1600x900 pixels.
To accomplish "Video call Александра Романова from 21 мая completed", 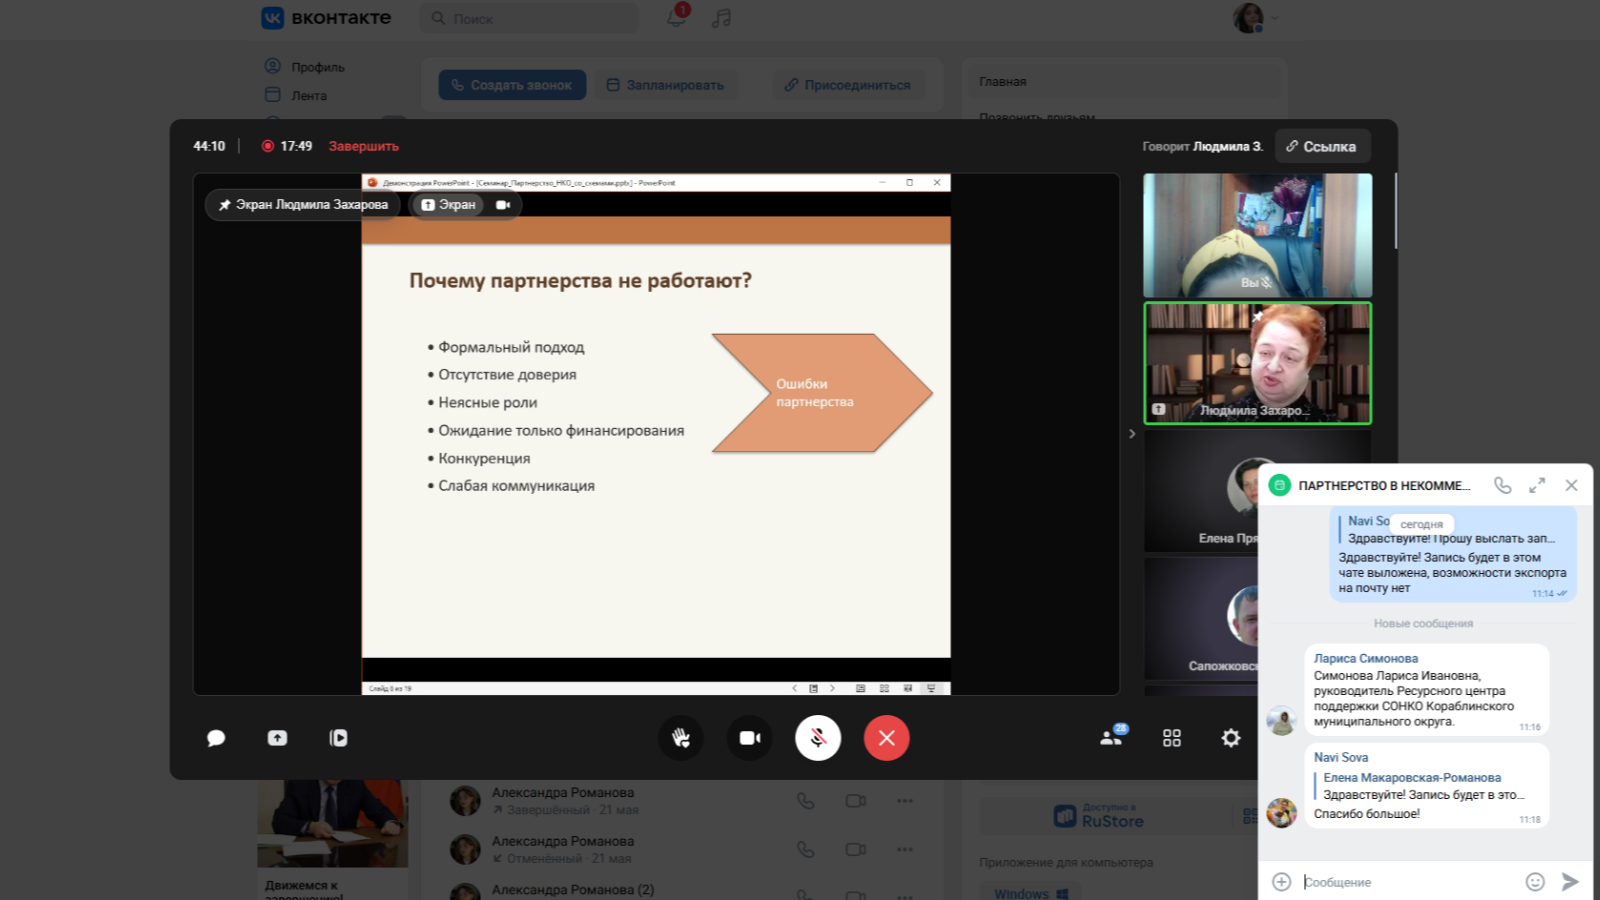I will pos(856,801).
